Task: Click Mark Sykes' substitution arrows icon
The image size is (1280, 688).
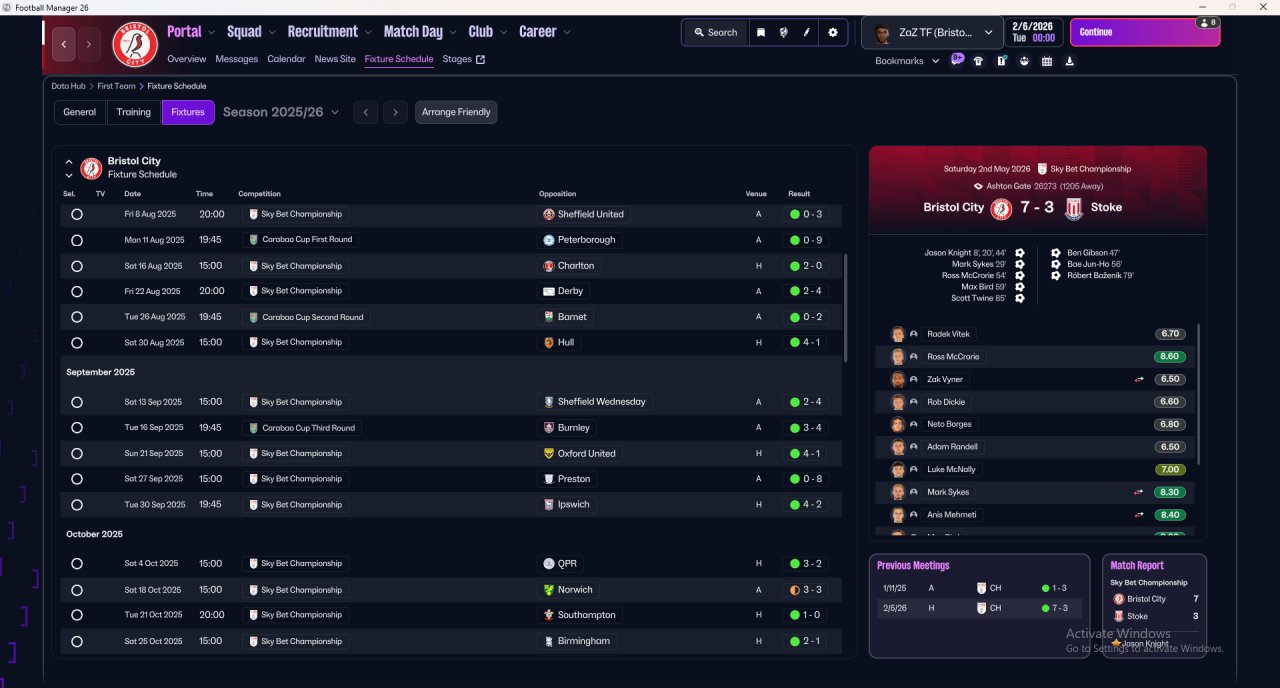Action: 1138,492
